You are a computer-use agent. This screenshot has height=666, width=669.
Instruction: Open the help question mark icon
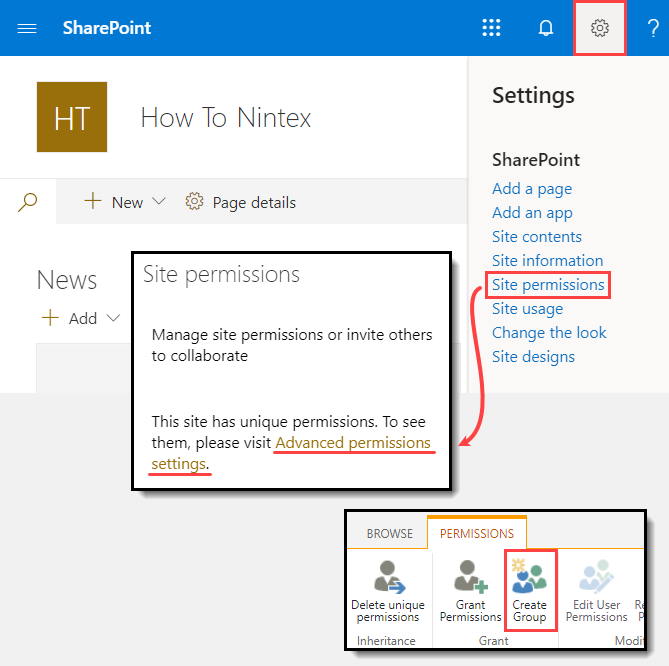coord(653,28)
